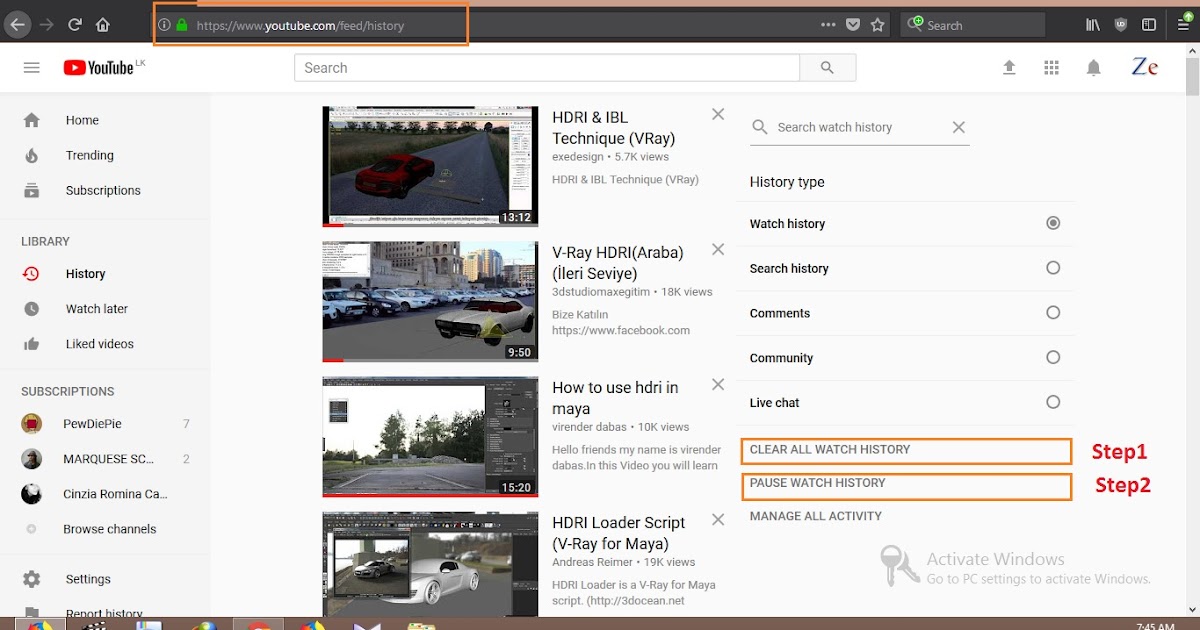
Task: Expand the YouTube guide hamburger menu
Action: pyautogui.click(x=32, y=67)
